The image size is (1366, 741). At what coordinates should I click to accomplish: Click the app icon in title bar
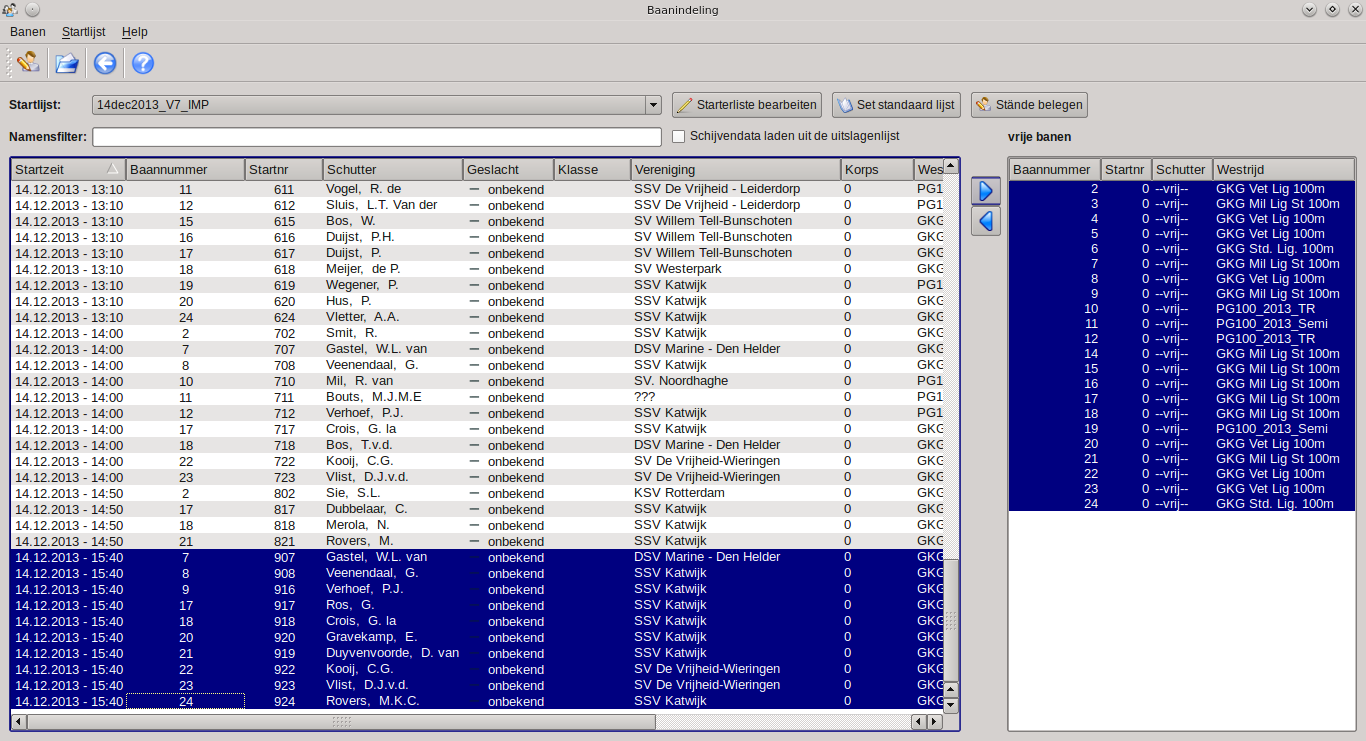coord(10,10)
